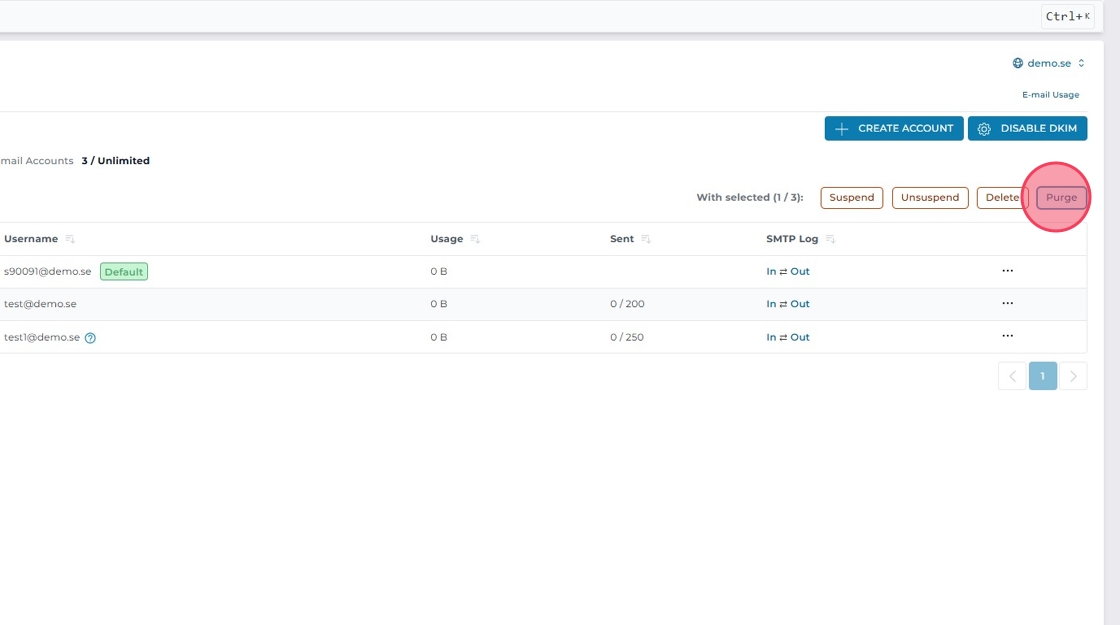Click the Unsuspend button
Image resolution: width=1120 pixels, height=625 pixels.
pyautogui.click(x=930, y=198)
